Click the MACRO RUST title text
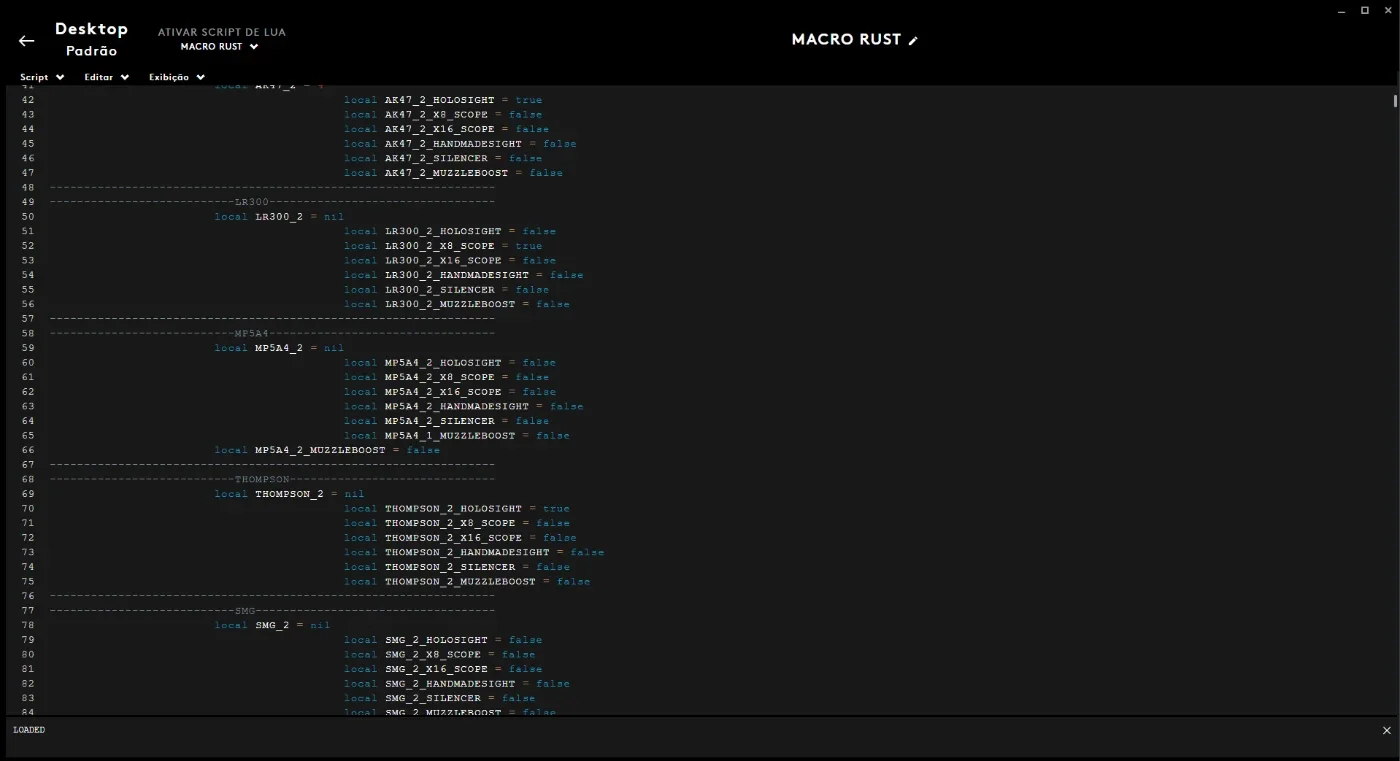The height and width of the screenshot is (761, 1400). 846,40
